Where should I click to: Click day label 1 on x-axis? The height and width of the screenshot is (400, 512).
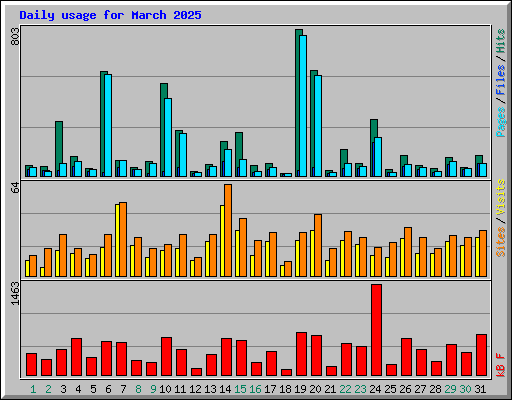coord(33,389)
